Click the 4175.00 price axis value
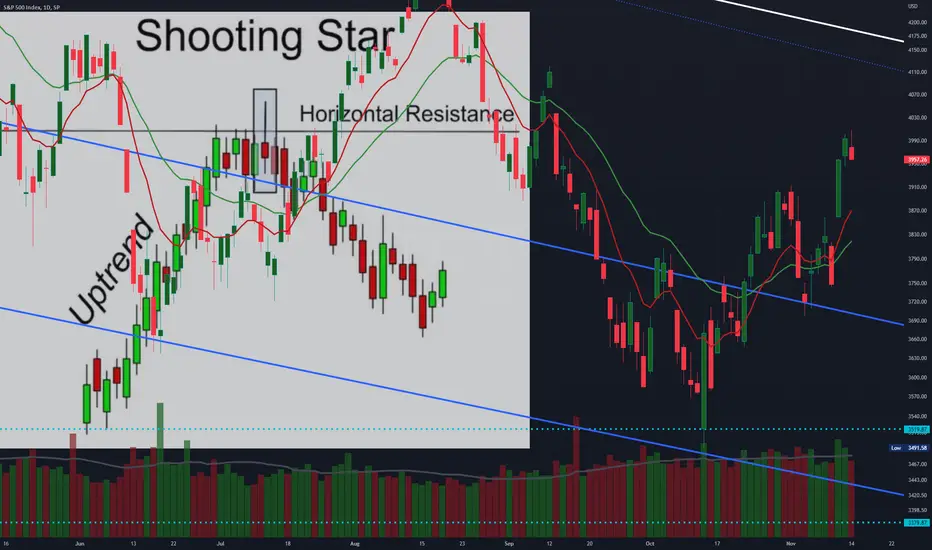This screenshot has height=550, width=932. pos(917,36)
